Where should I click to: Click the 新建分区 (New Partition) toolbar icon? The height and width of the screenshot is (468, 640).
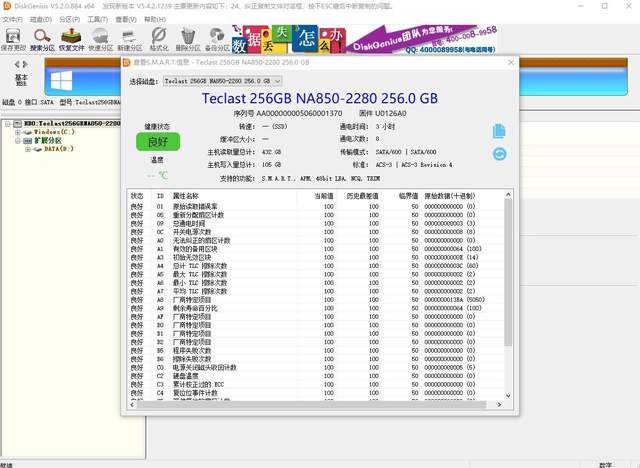129,39
